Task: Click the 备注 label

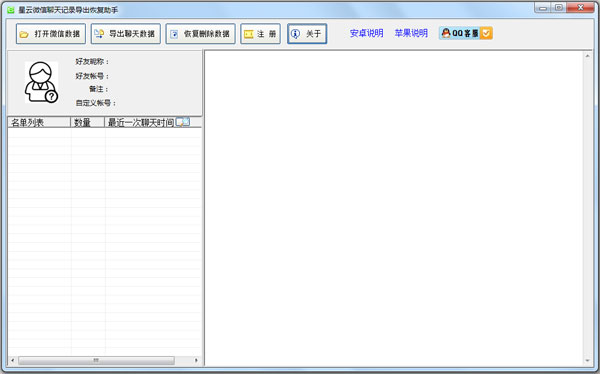Action: pyautogui.click(x=99, y=89)
